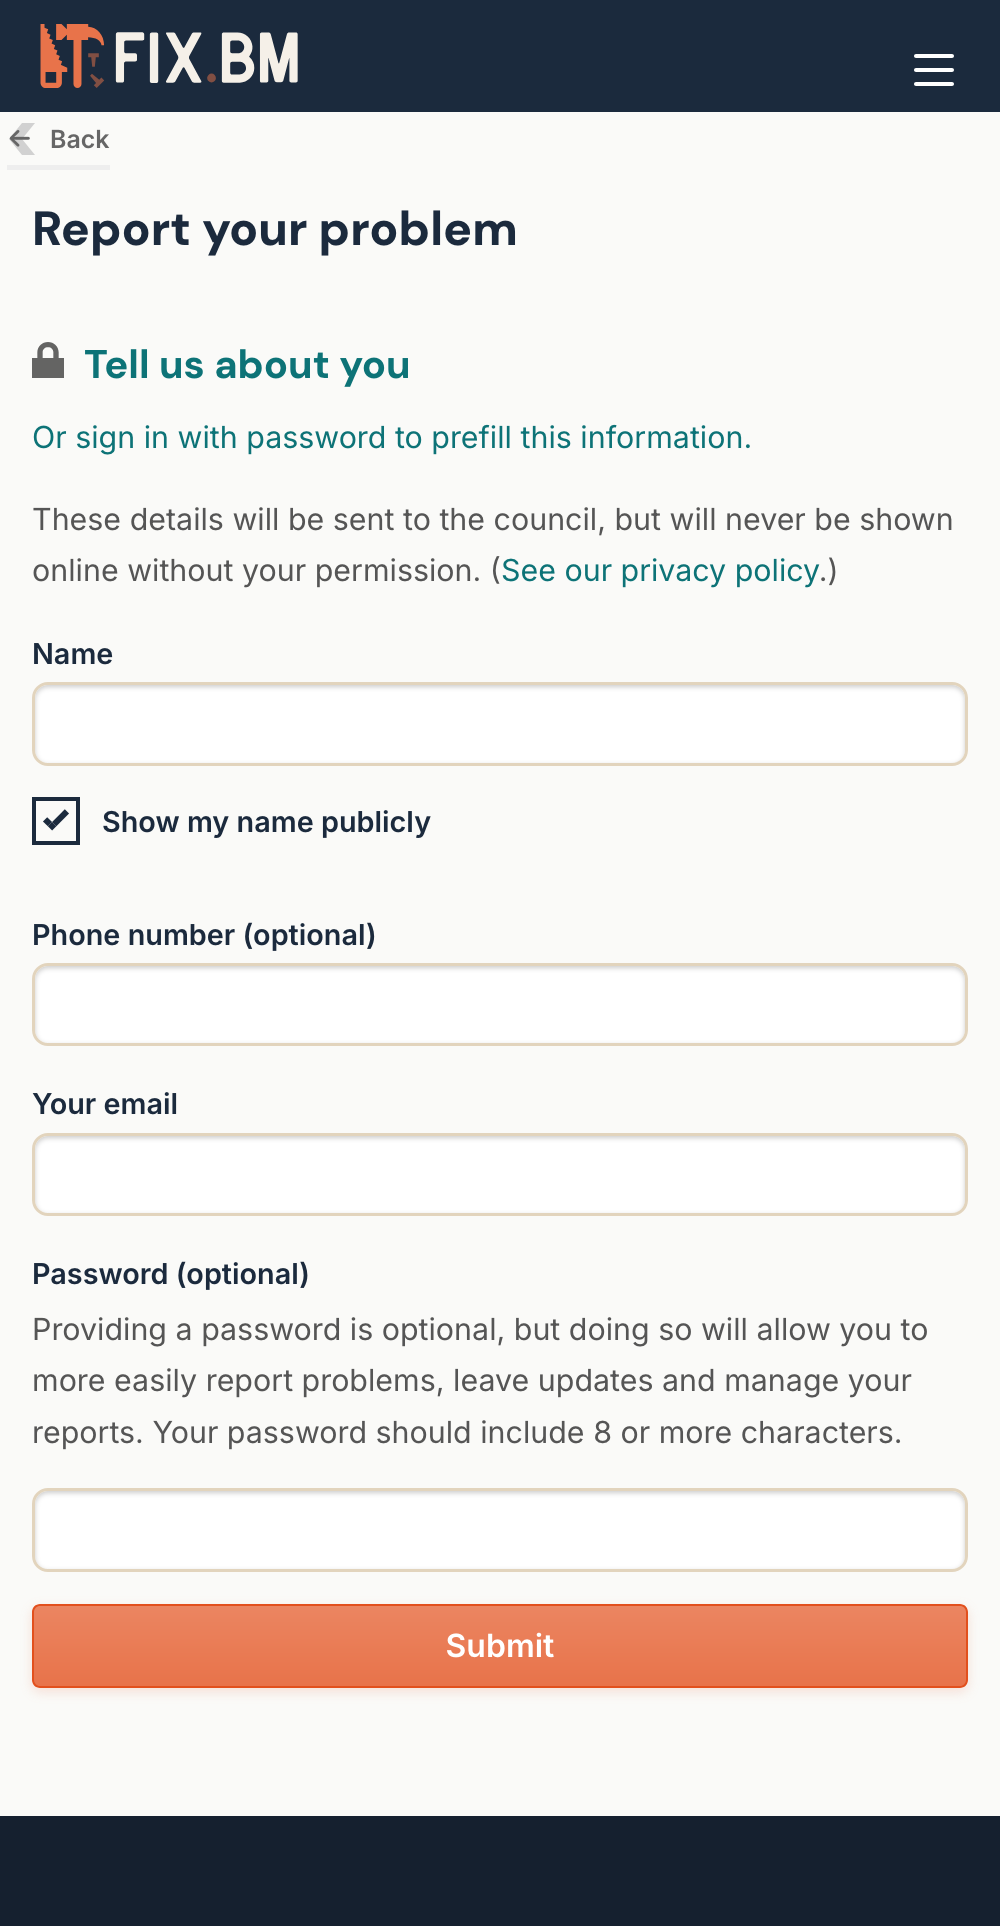Click the arrow next to the Back label
This screenshot has height=1926, width=1000.
pos(20,139)
